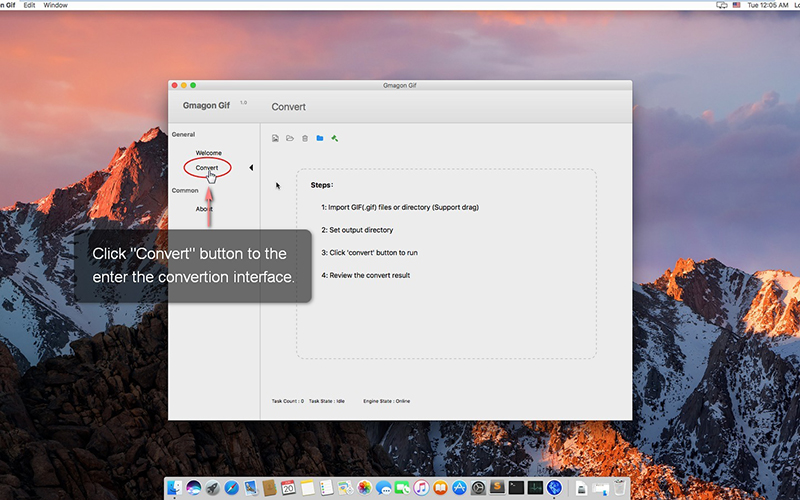Open Photos app in the dock
The height and width of the screenshot is (500, 800).
tap(364, 488)
